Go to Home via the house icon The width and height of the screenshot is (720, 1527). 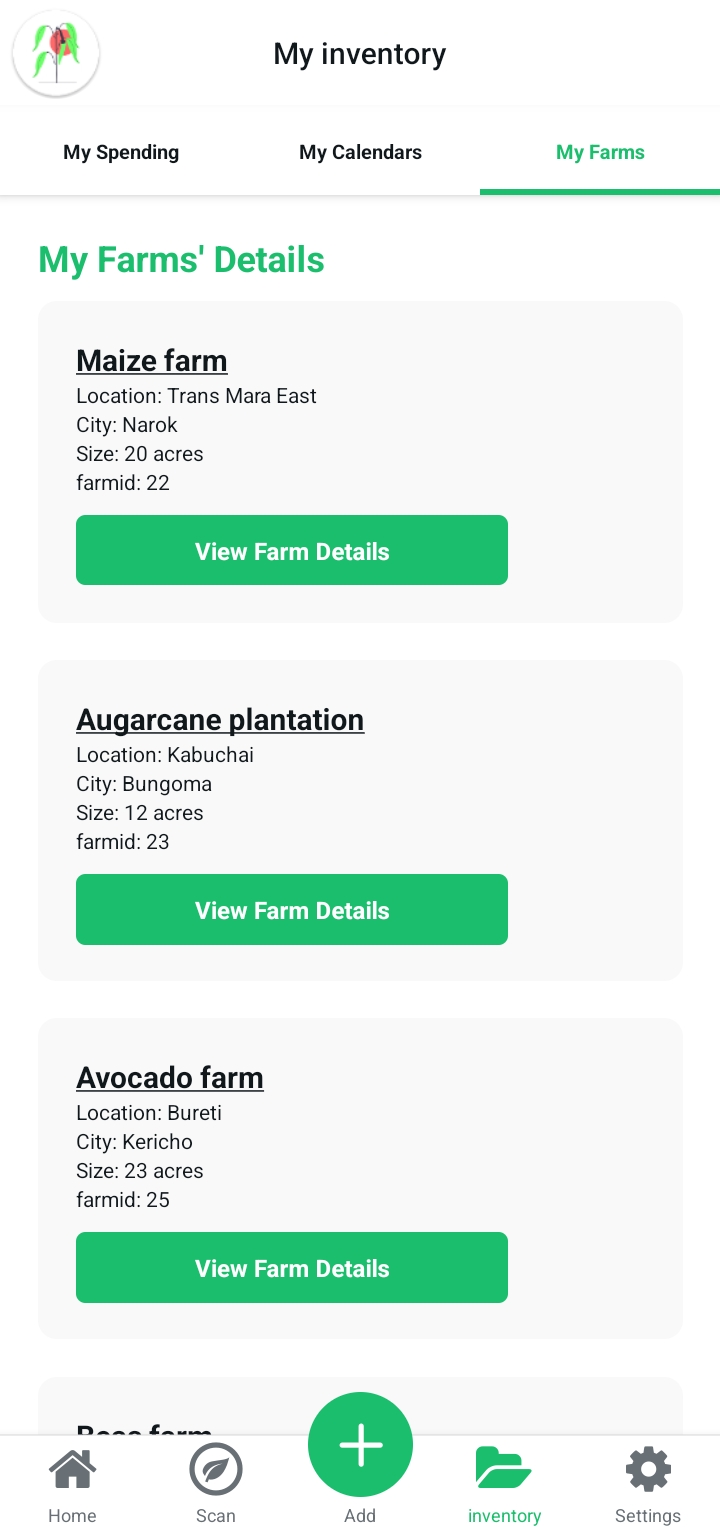(x=73, y=1471)
